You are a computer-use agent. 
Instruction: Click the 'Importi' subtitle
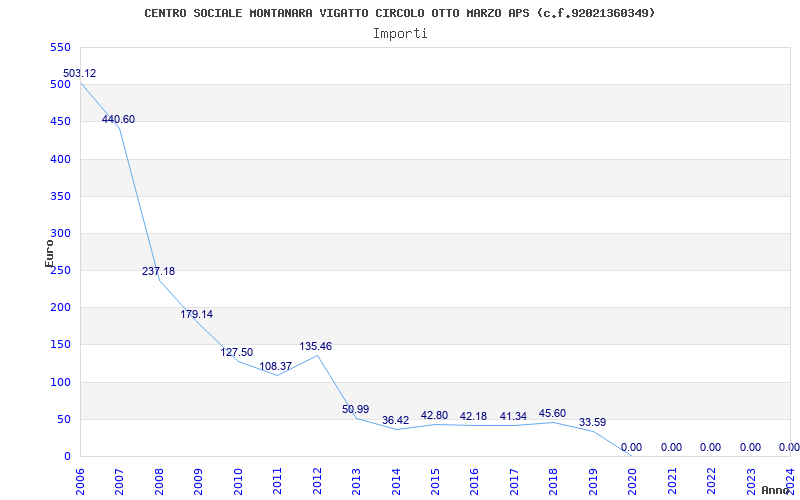(400, 34)
